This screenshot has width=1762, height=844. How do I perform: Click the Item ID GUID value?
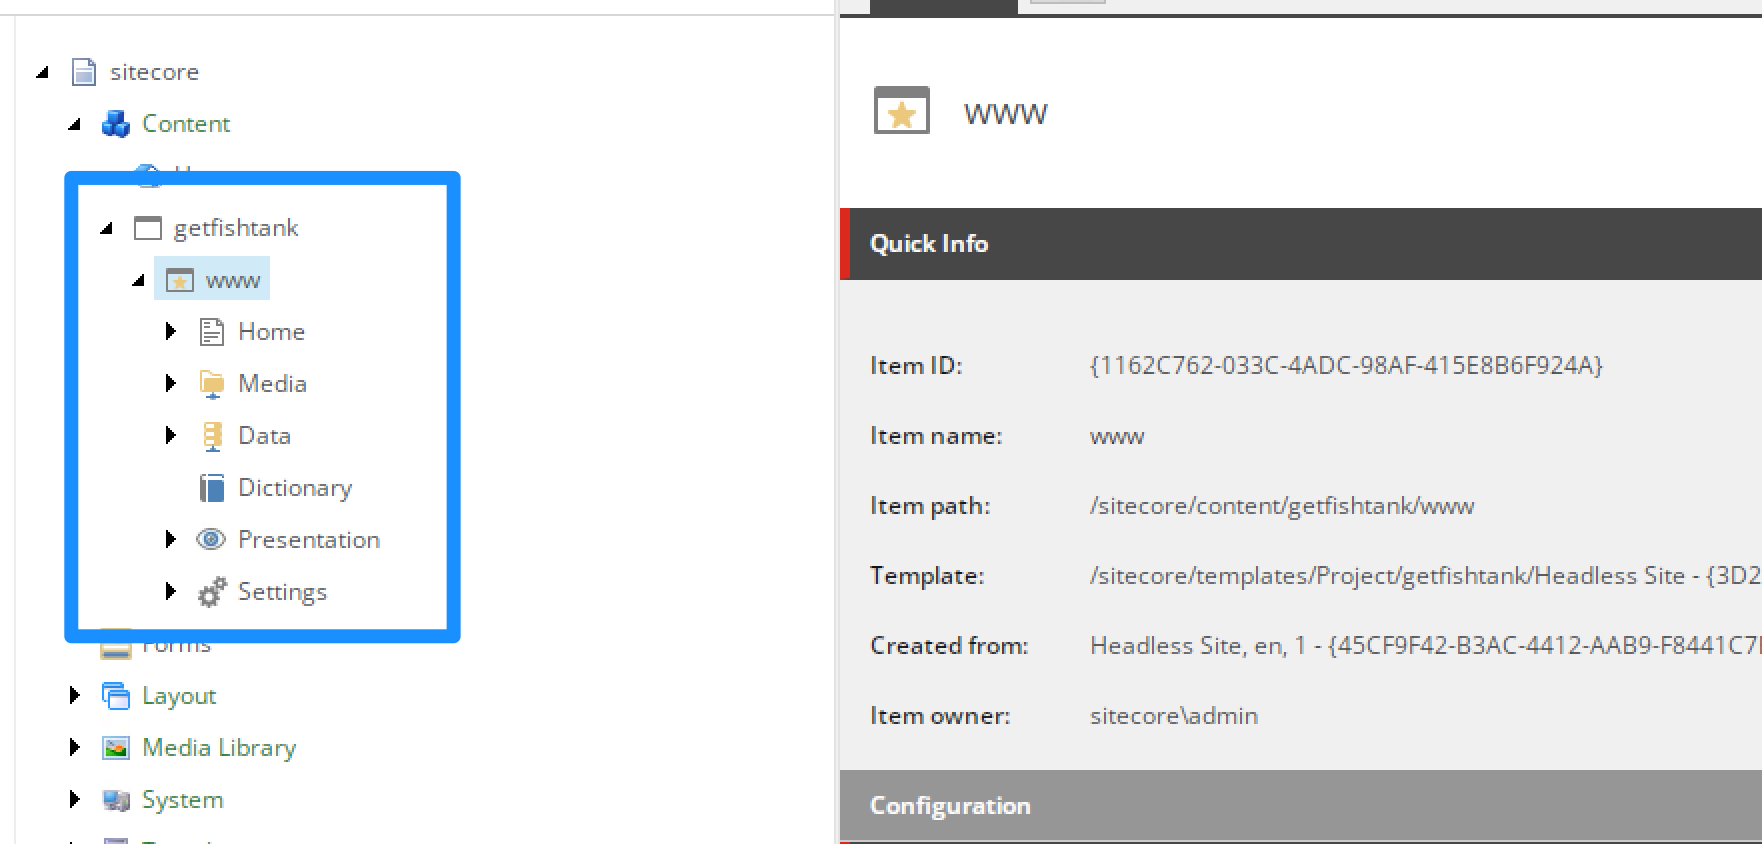click(1346, 365)
